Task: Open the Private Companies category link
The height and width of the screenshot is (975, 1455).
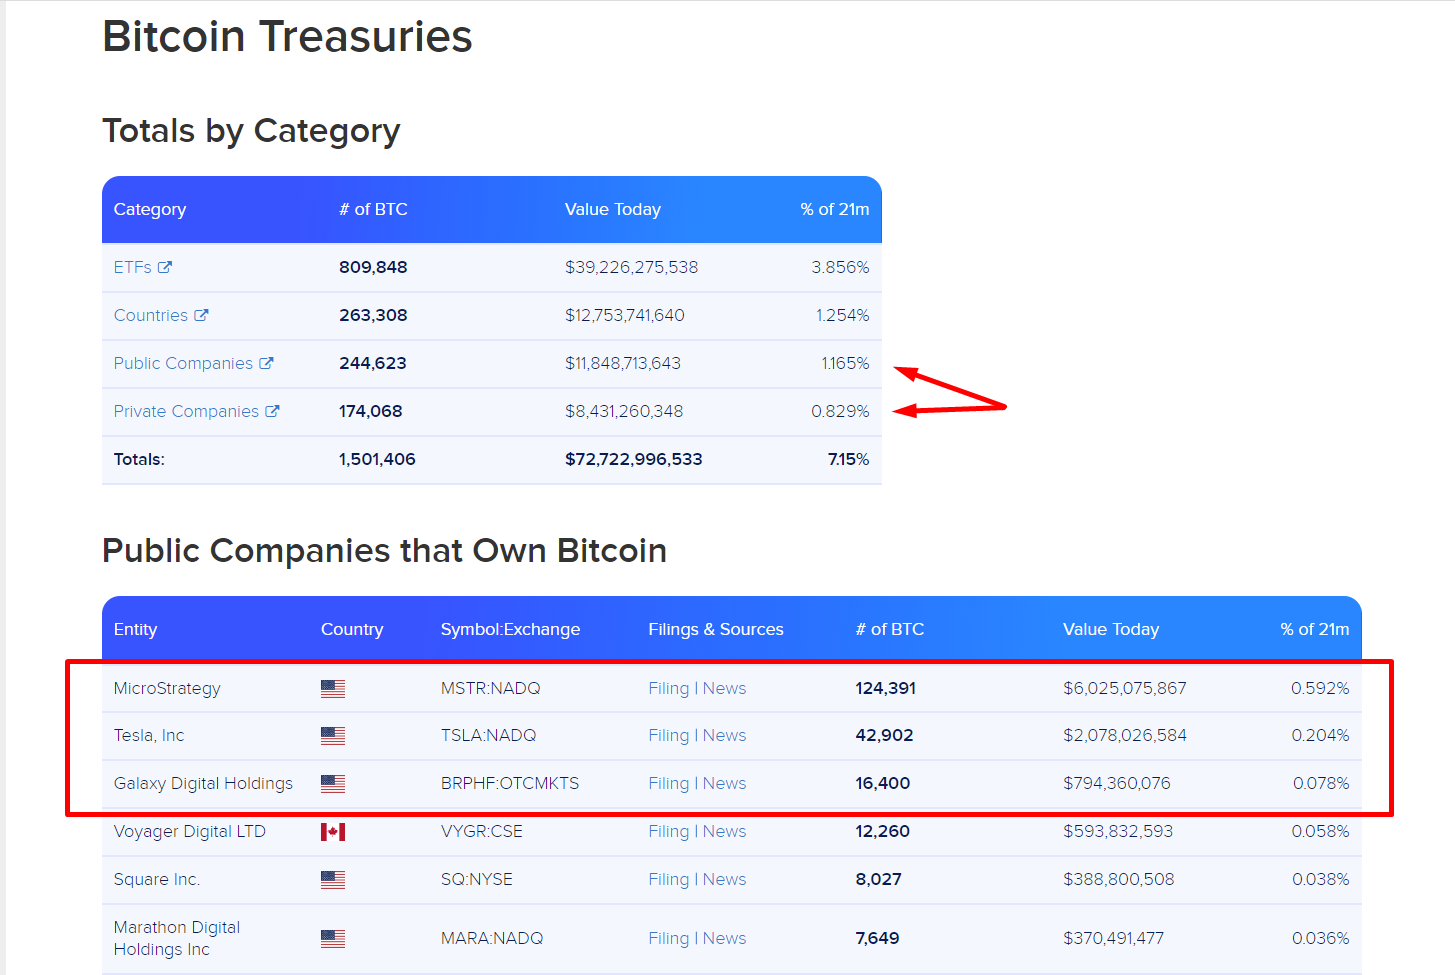Action: (x=186, y=411)
